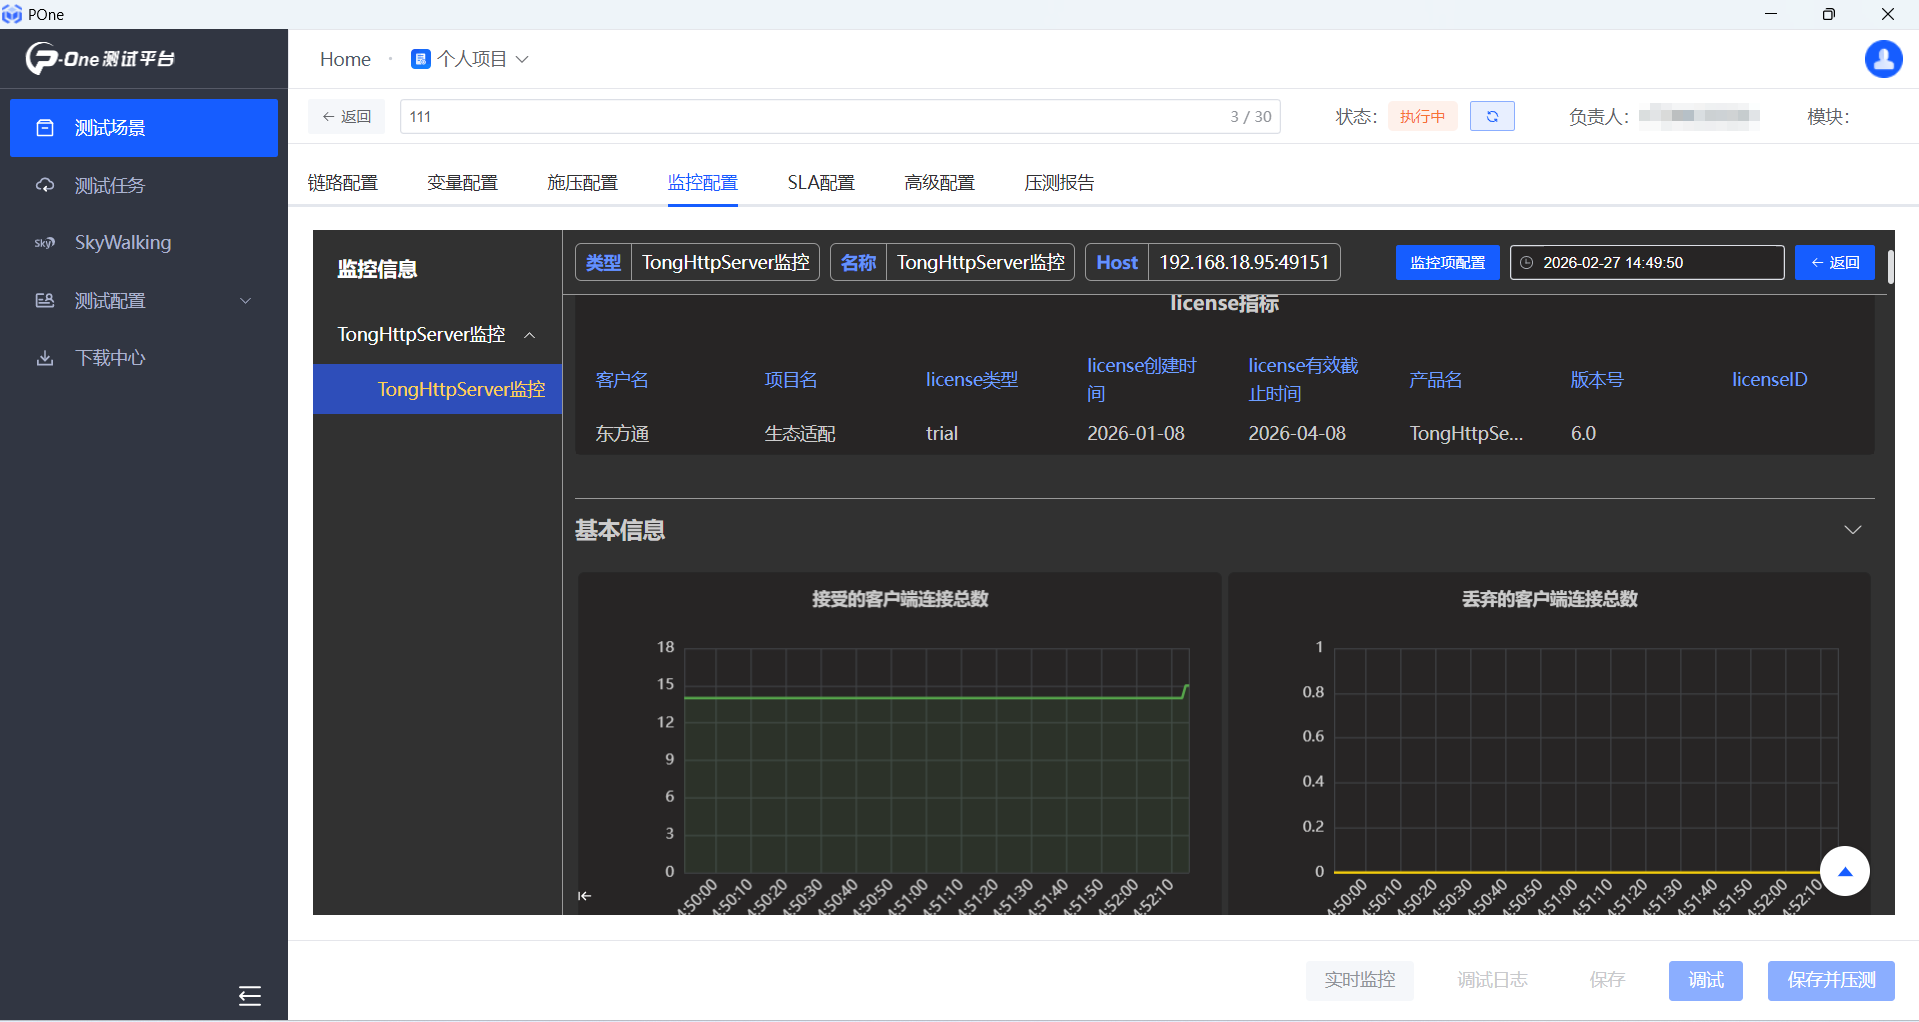Screen dimensions: 1919x1022
Task: Click the P-One 测试平台 logo
Action: (100, 59)
